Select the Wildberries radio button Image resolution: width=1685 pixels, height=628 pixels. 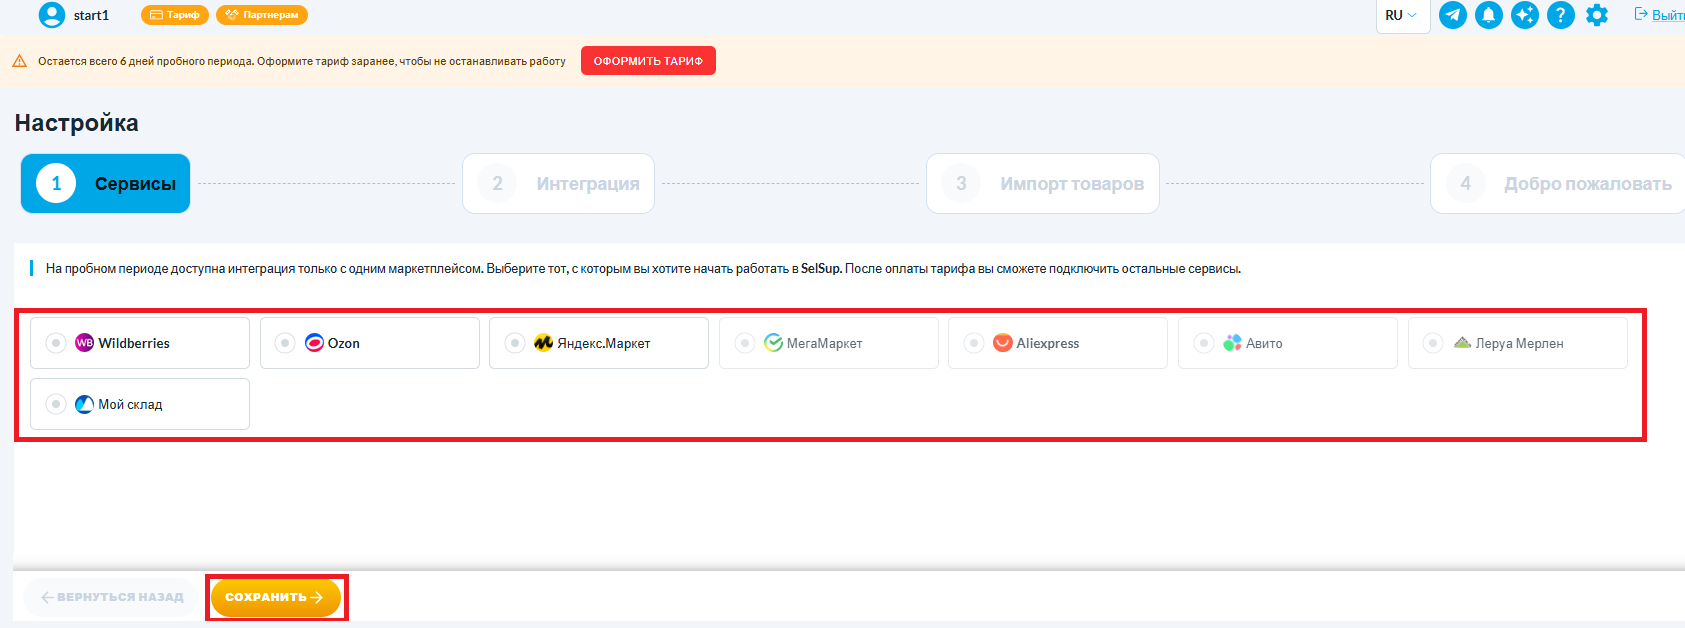coord(56,343)
